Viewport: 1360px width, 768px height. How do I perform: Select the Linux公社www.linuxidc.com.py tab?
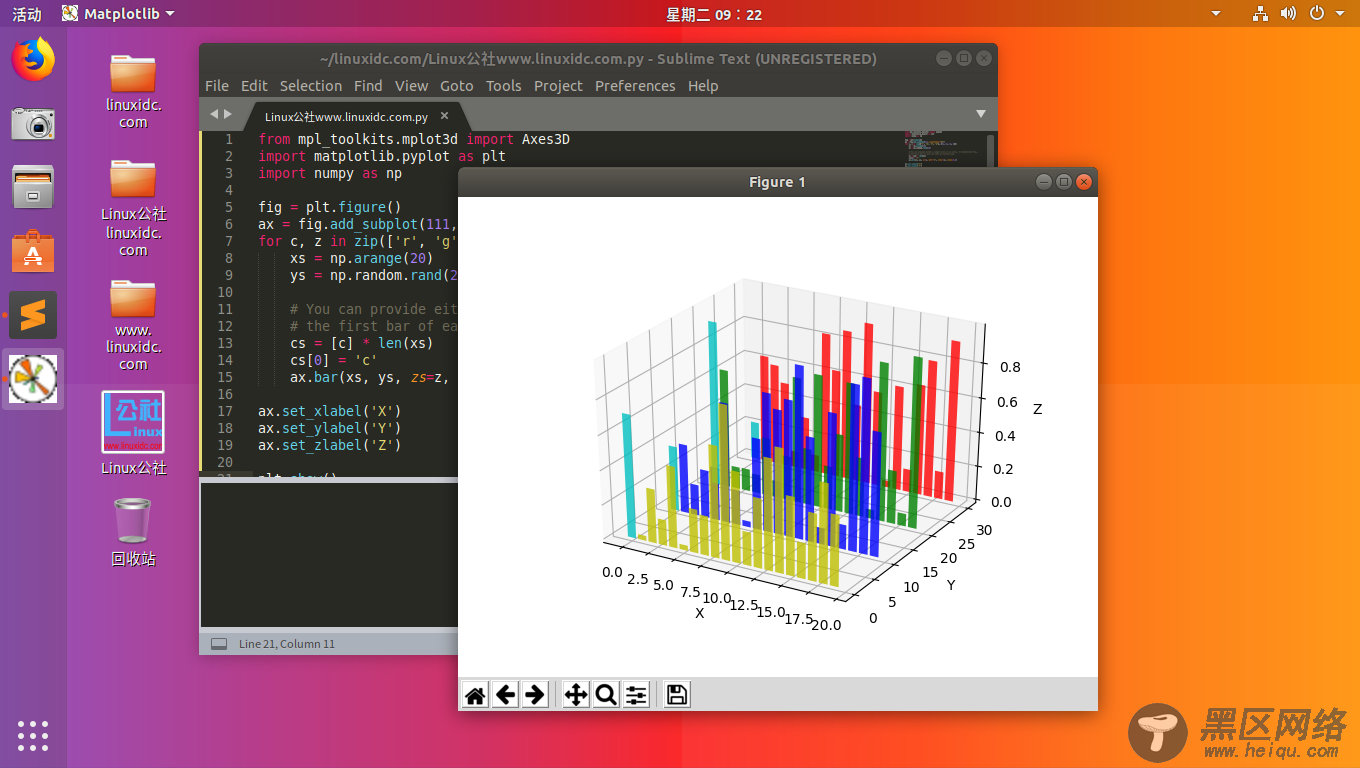[346, 116]
